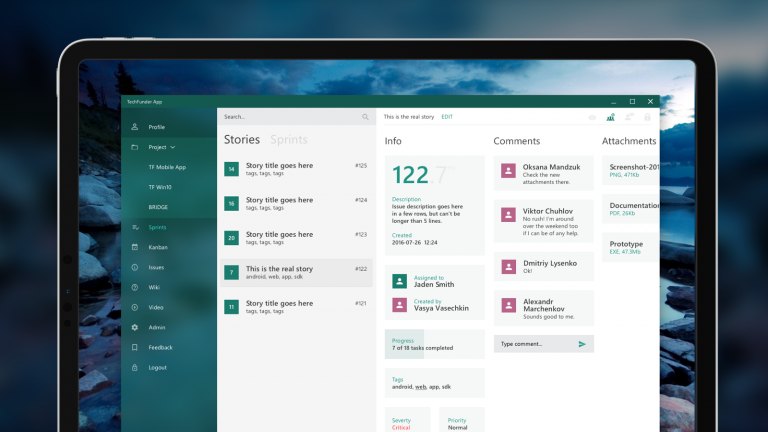This screenshot has width=768, height=432.
Task: Open Feedback bookmark icon
Action: click(x=135, y=347)
